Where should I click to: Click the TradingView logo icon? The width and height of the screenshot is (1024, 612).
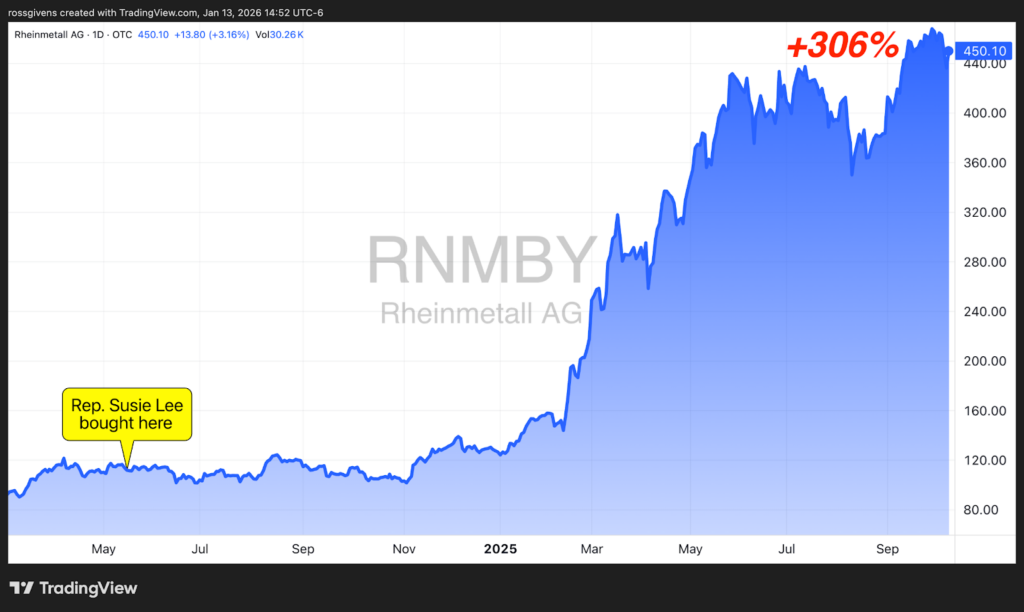(21, 588)
